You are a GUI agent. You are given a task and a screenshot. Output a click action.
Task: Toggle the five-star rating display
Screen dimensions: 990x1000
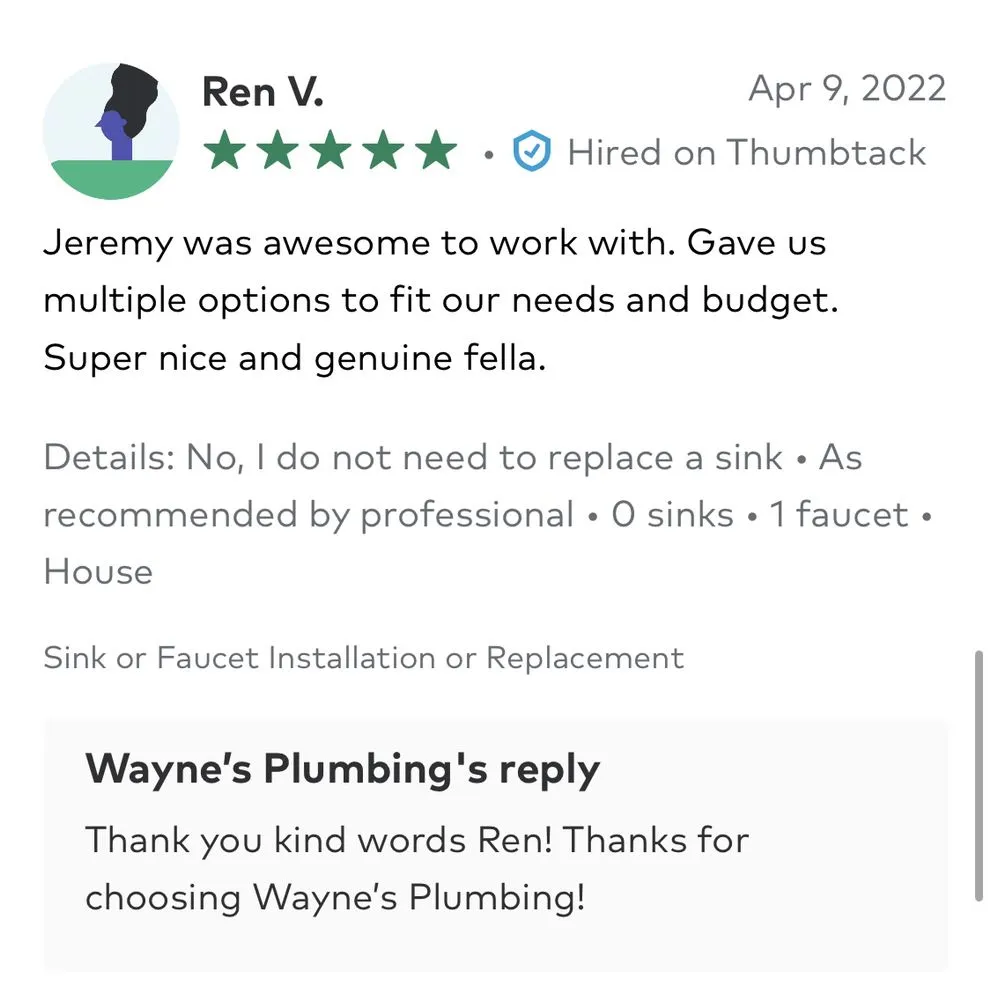[330, 150]
